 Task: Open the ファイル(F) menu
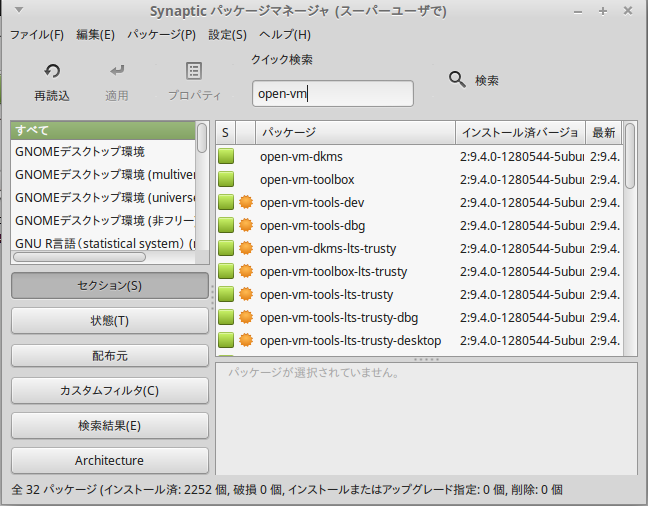pyautogui.click(x=37, y=35)
